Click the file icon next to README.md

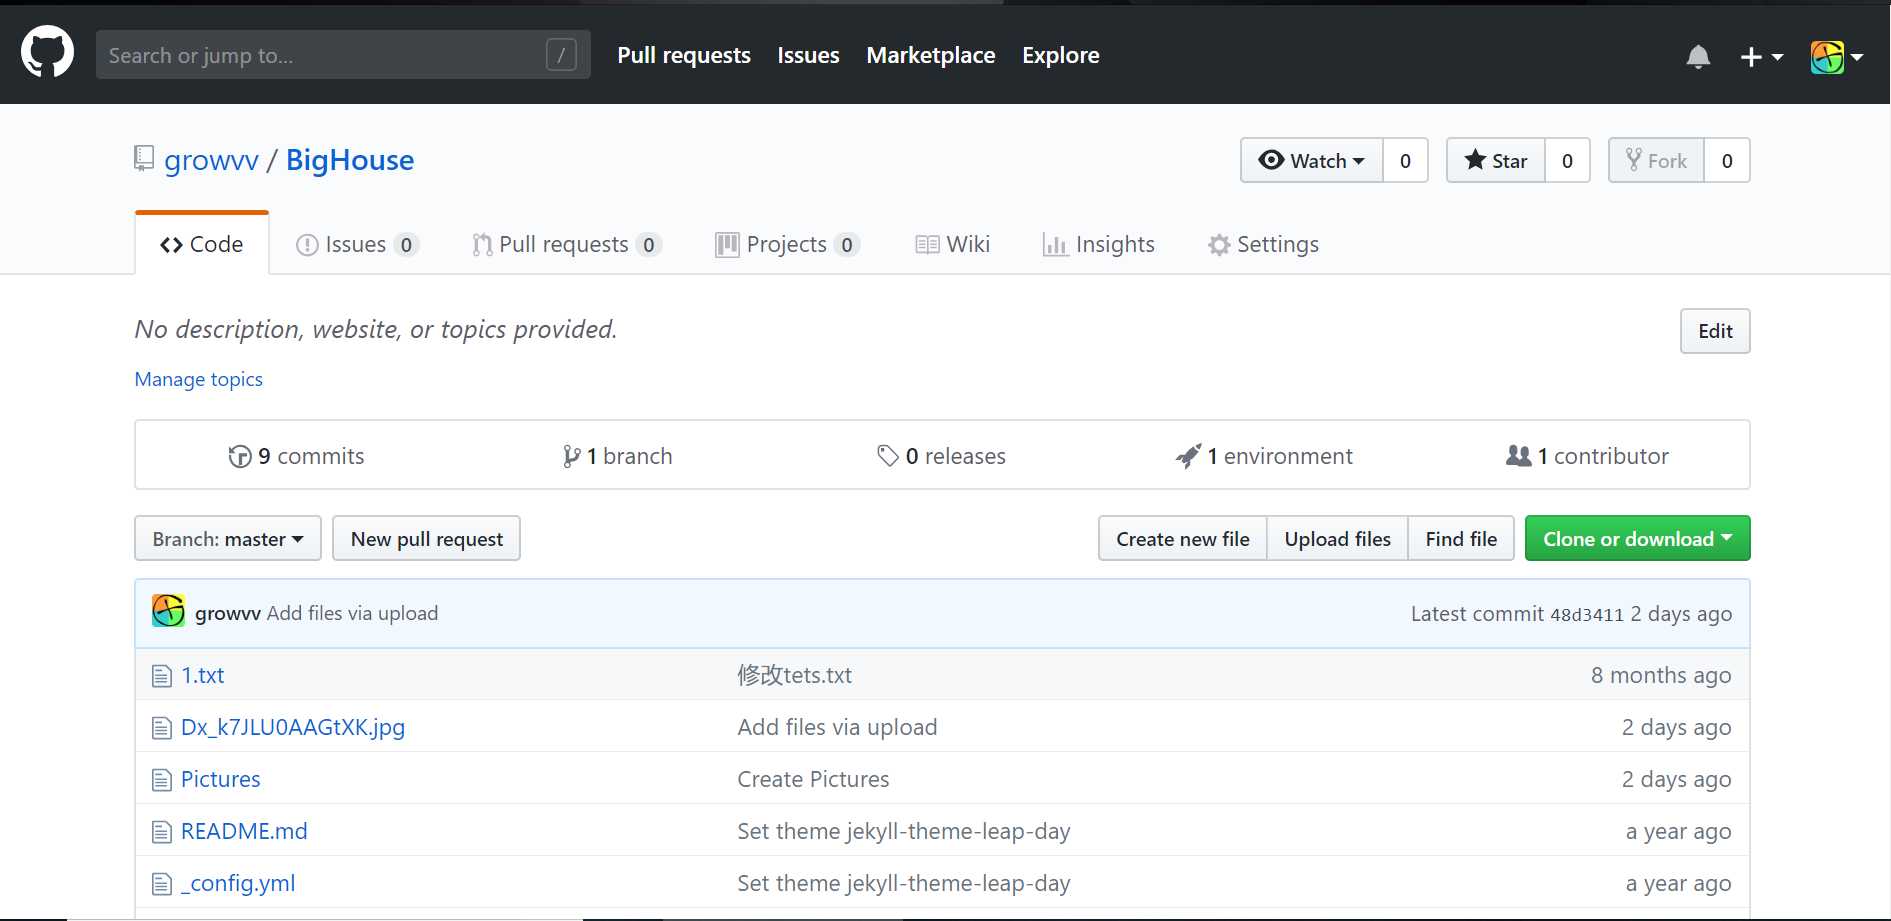point(162,832)
